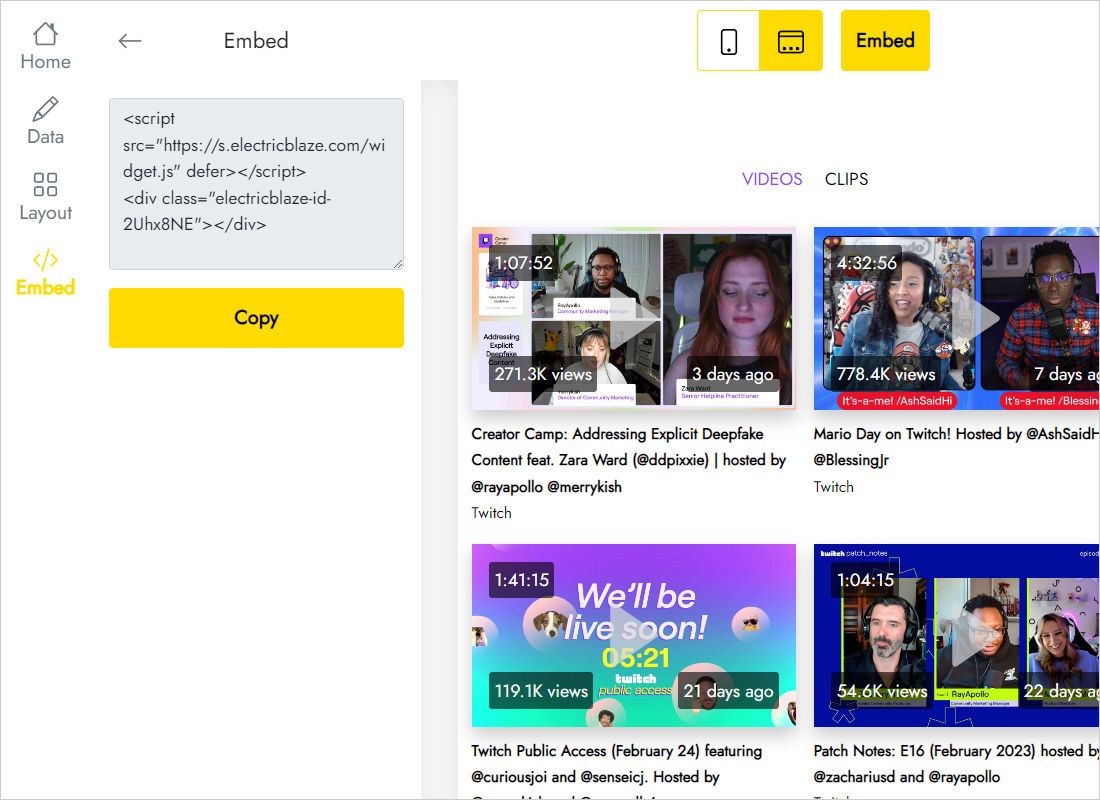Play the Mario Day on Twitch thumbnail
This screenshot has height=800, width=1100.
pos(957,319)
